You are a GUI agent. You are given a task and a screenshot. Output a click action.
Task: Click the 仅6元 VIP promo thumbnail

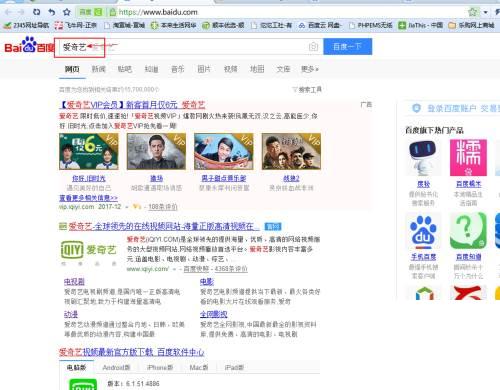pyautogui.click(x=89, y=151)
